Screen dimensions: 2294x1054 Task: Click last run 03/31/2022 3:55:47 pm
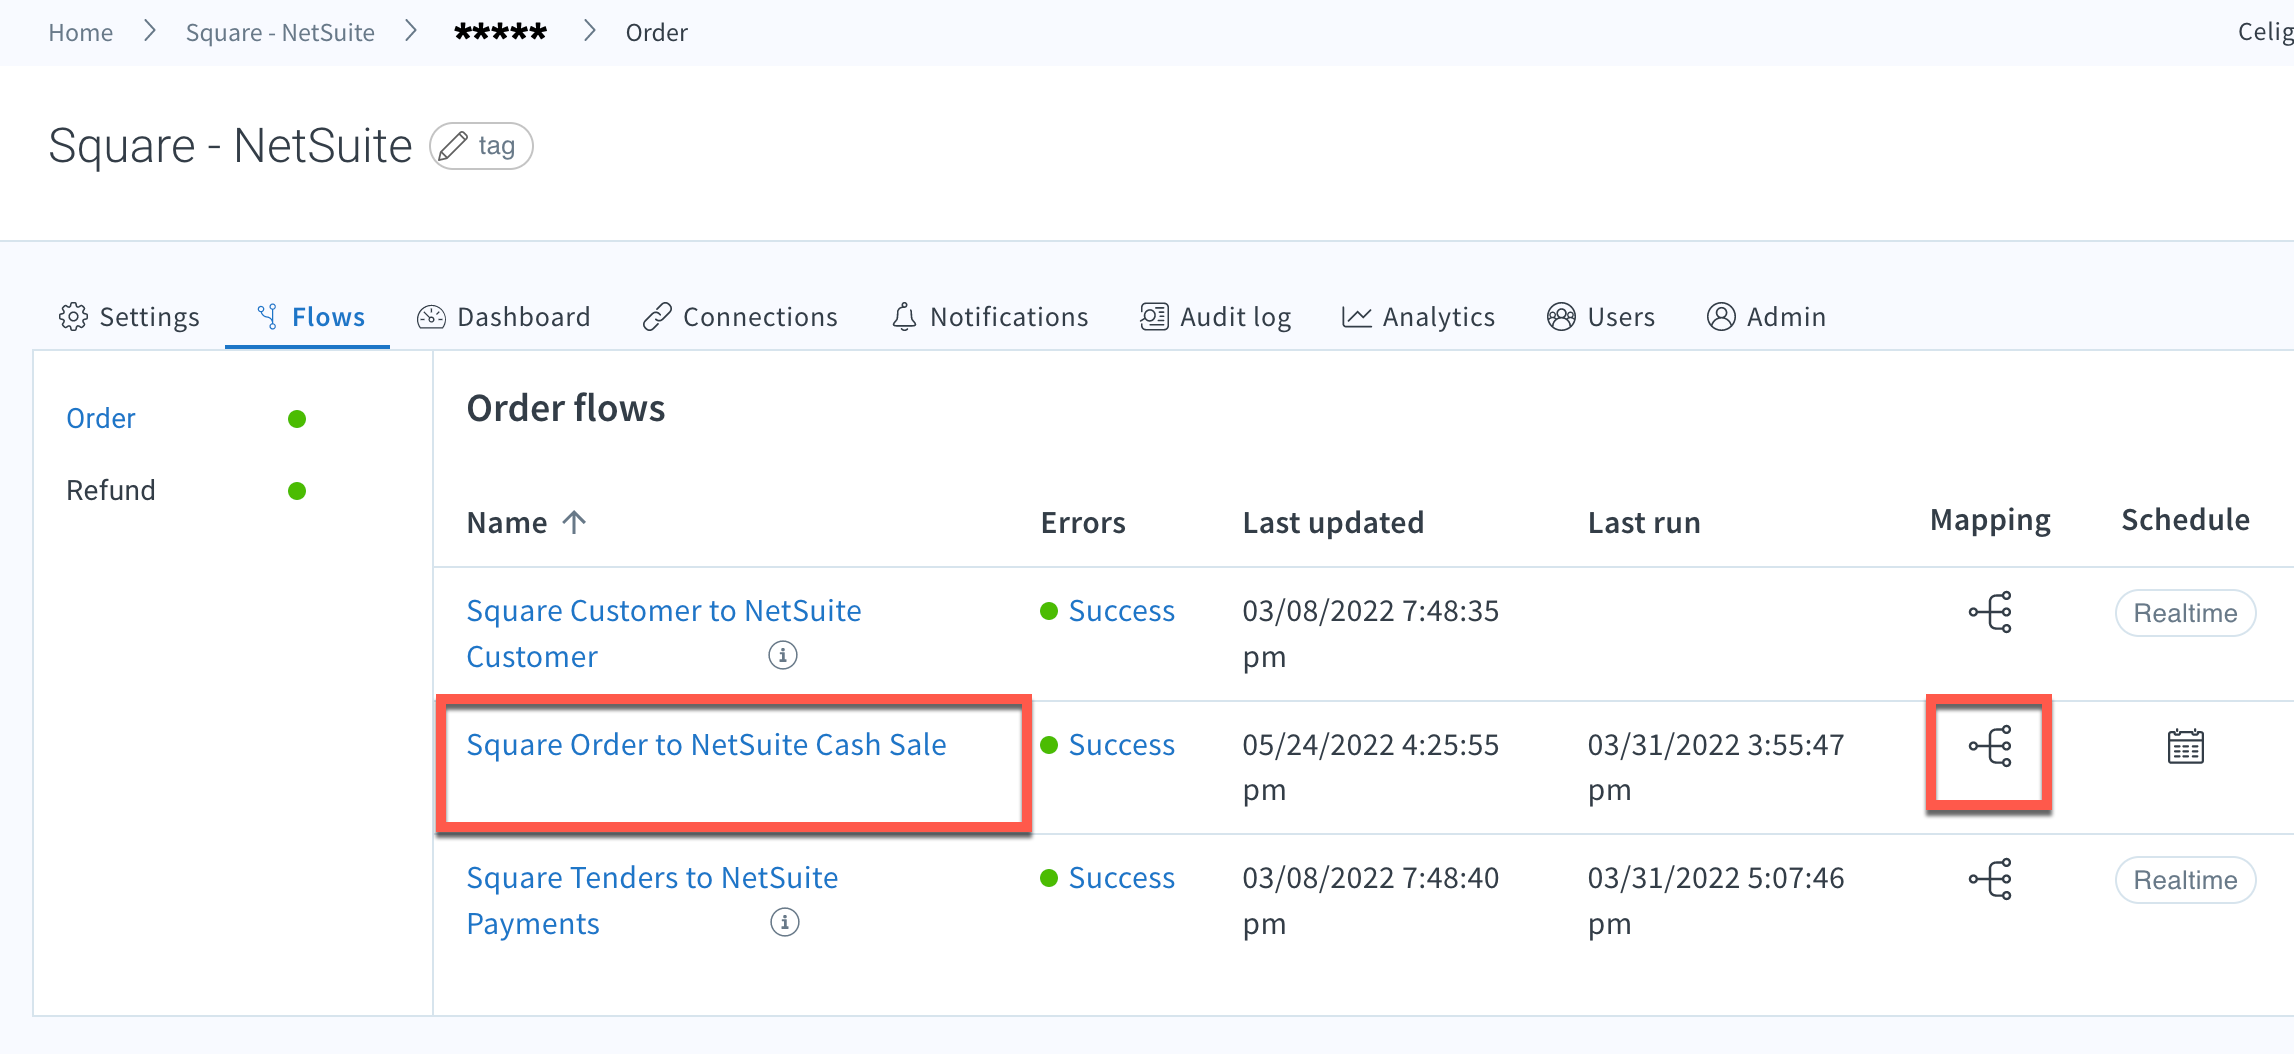[x=1716, y=767]
